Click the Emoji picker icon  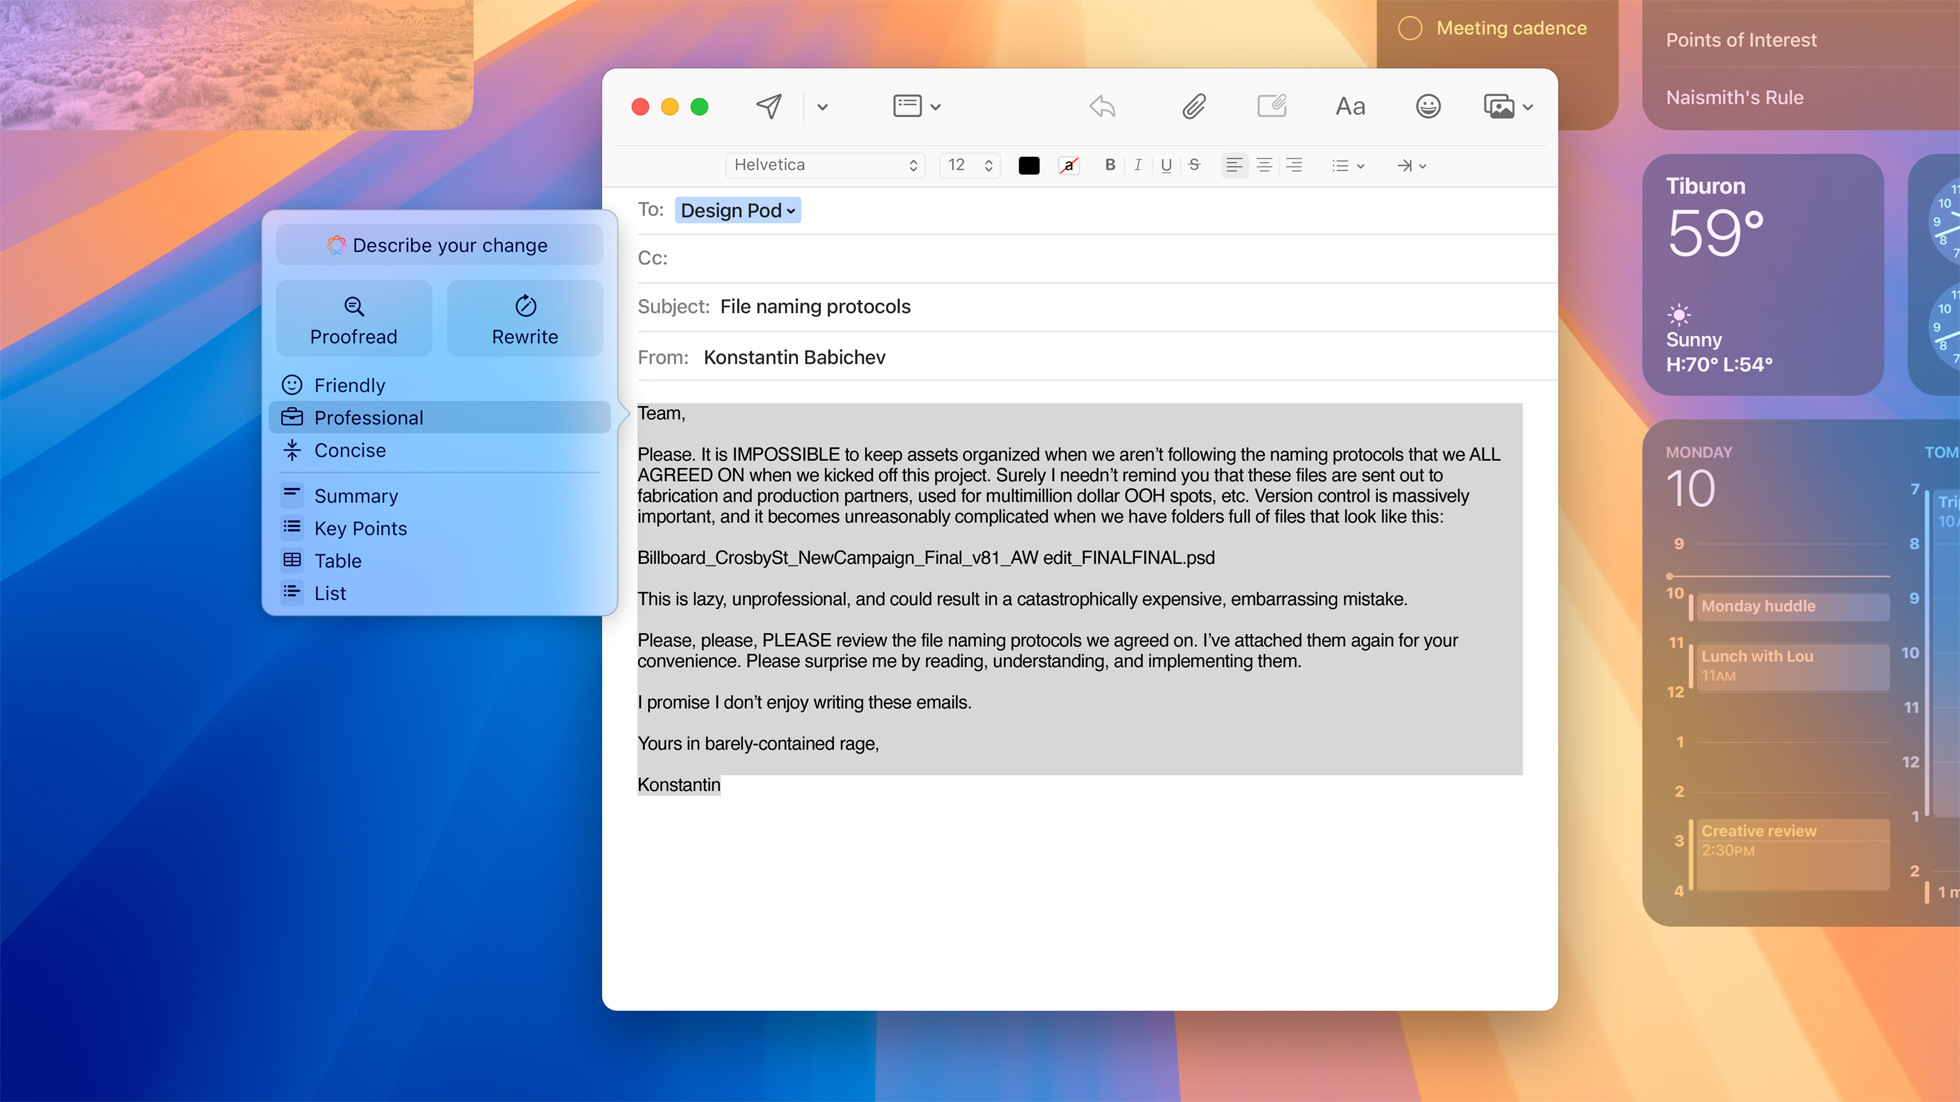click(1426, 105)
